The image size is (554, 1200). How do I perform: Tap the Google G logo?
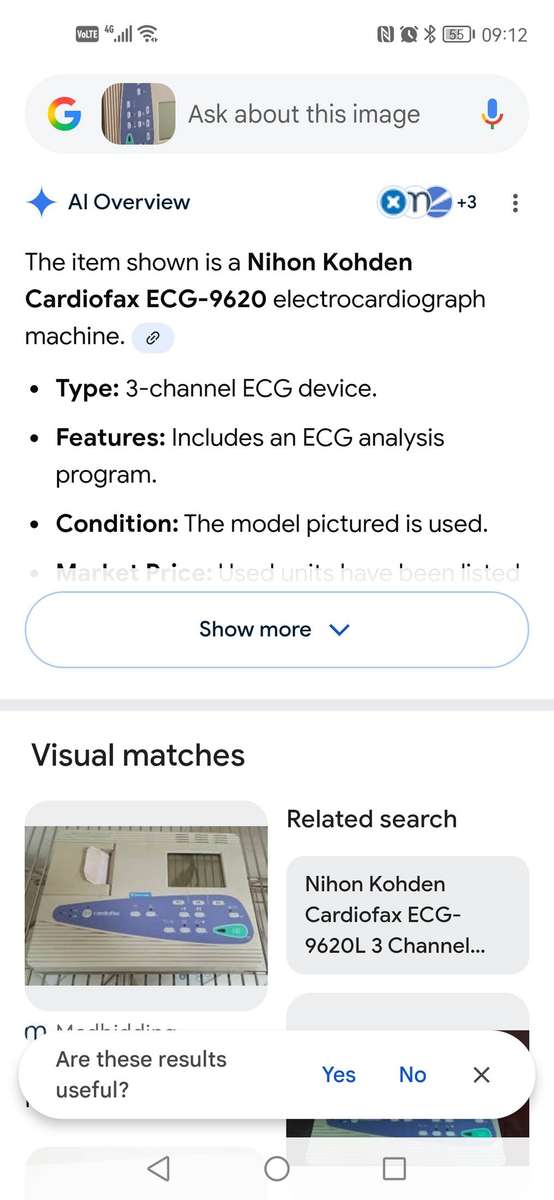tap(65, 114)
